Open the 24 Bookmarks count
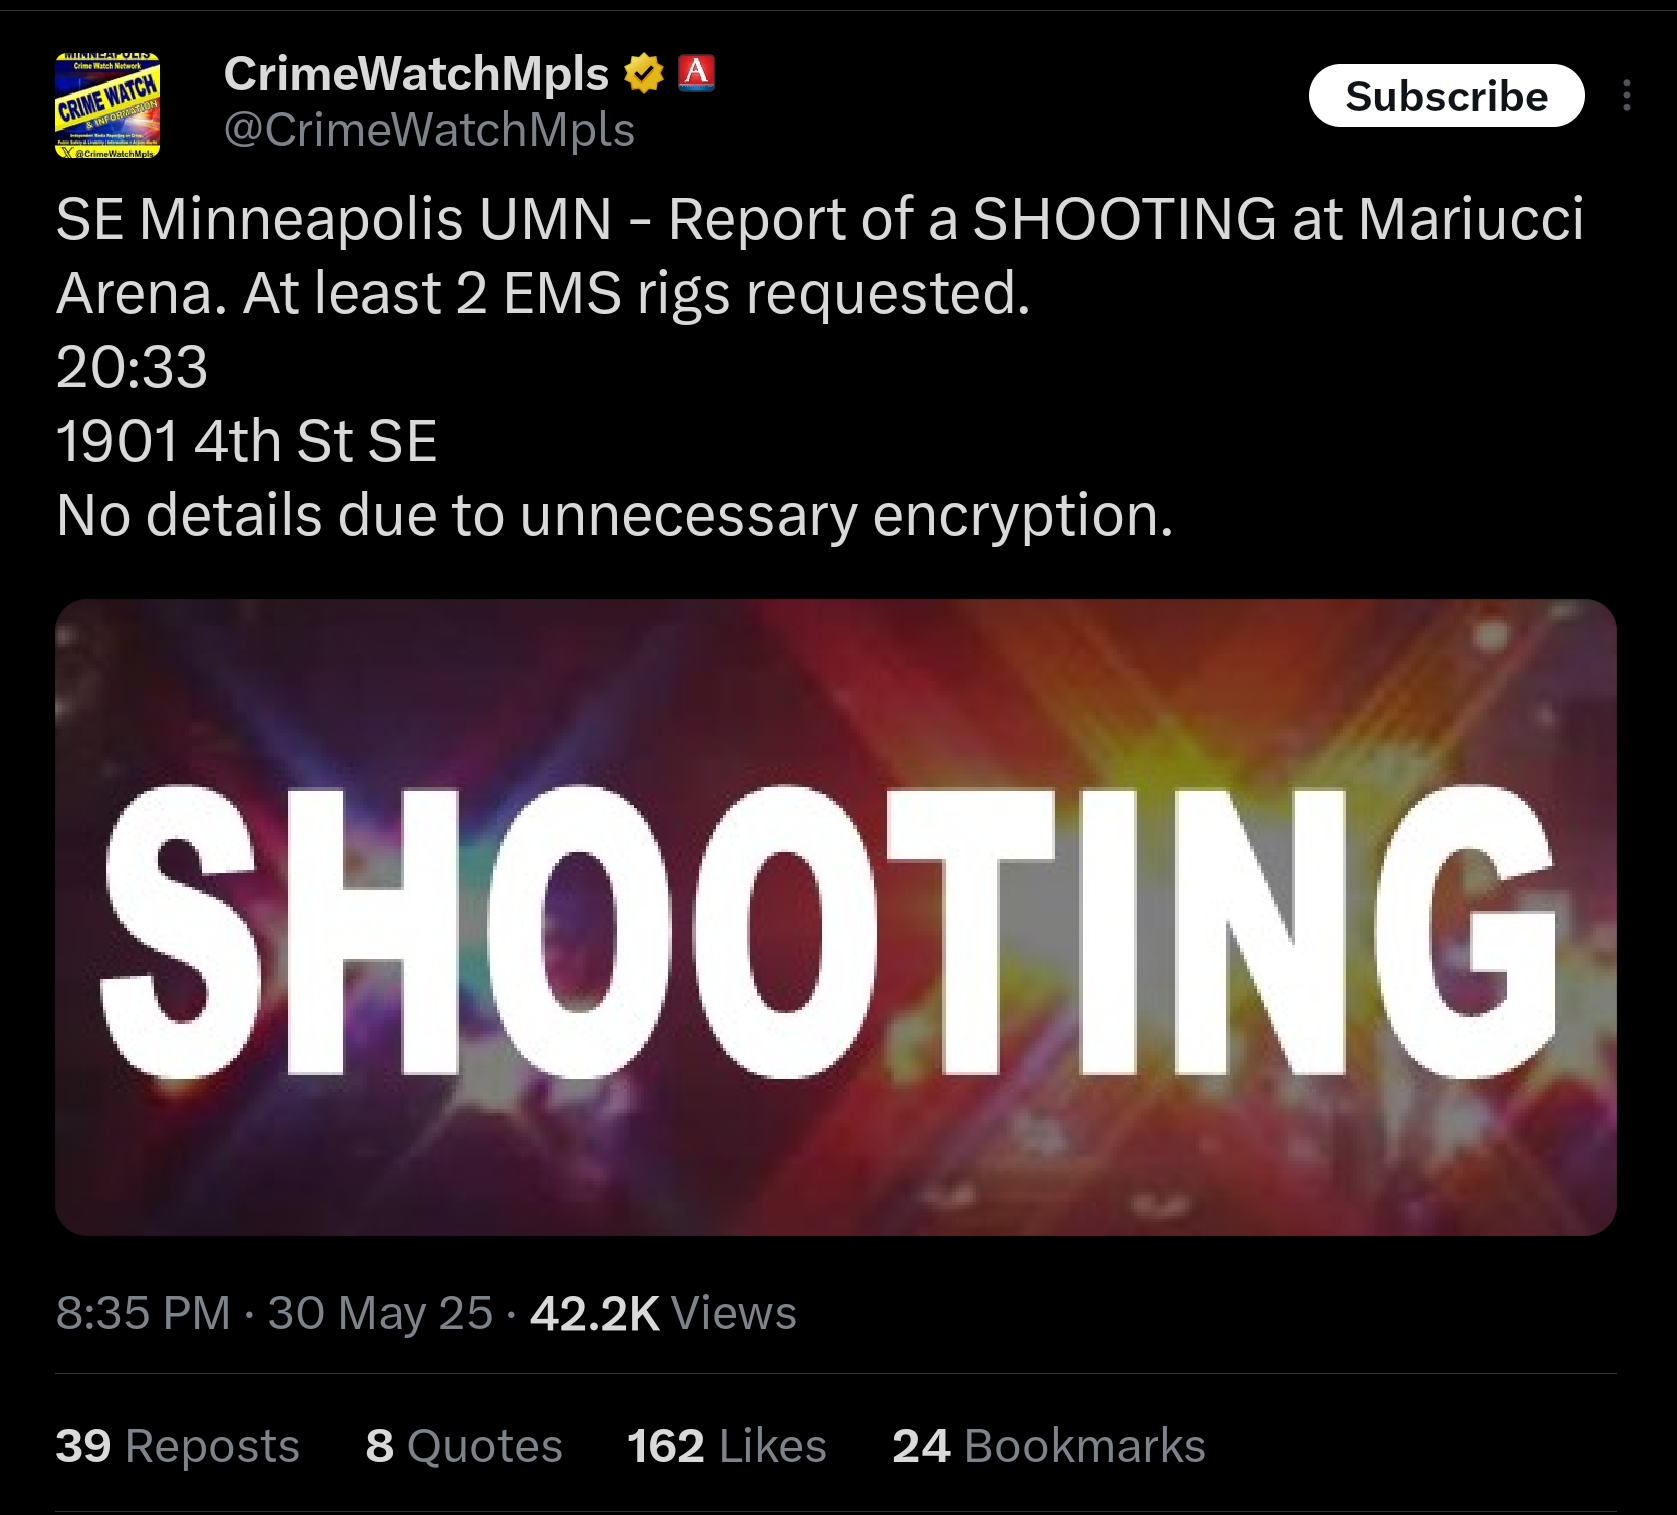This screenshot has width=1677, height=1515. tap(1049, 1446)
